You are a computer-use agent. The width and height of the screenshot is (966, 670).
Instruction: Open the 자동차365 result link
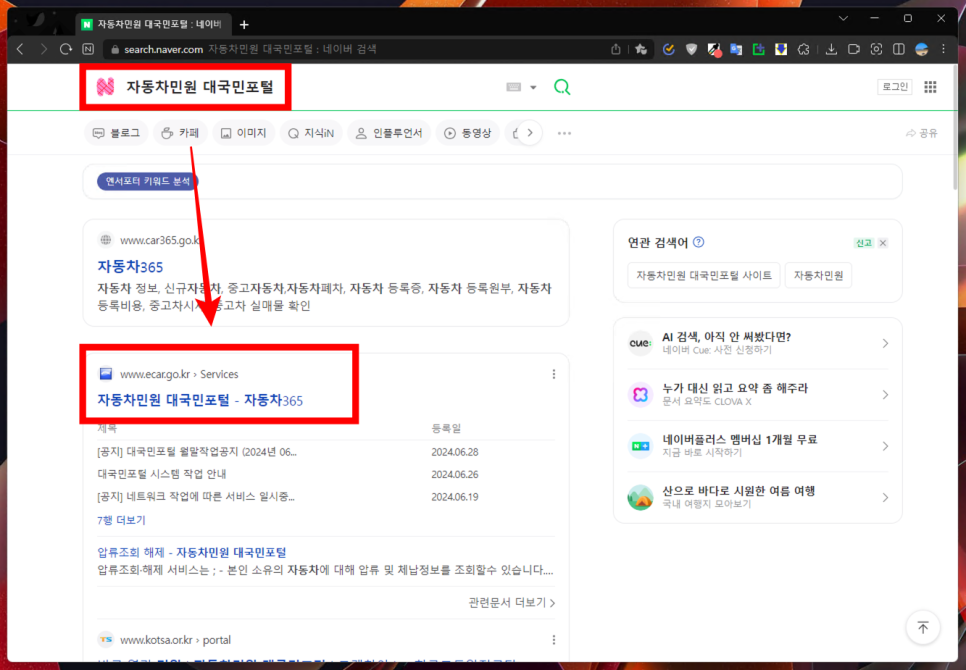coord(130,267)
